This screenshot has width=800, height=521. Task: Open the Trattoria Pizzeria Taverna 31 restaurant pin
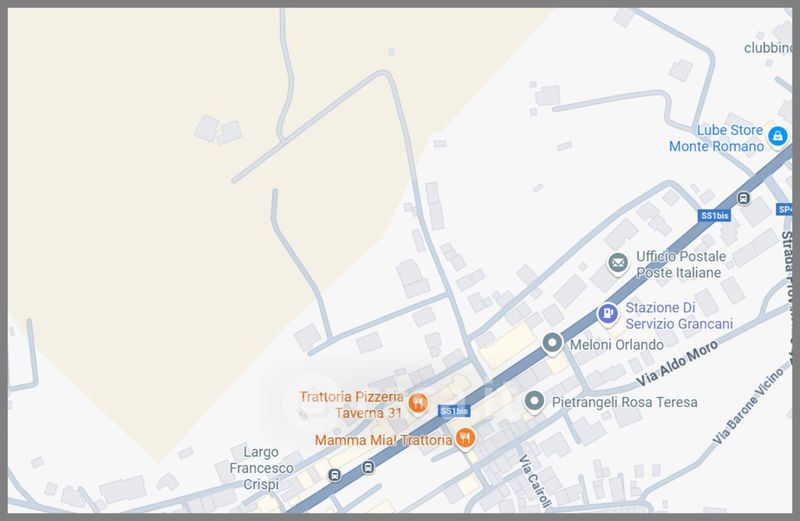pos(418,404)
